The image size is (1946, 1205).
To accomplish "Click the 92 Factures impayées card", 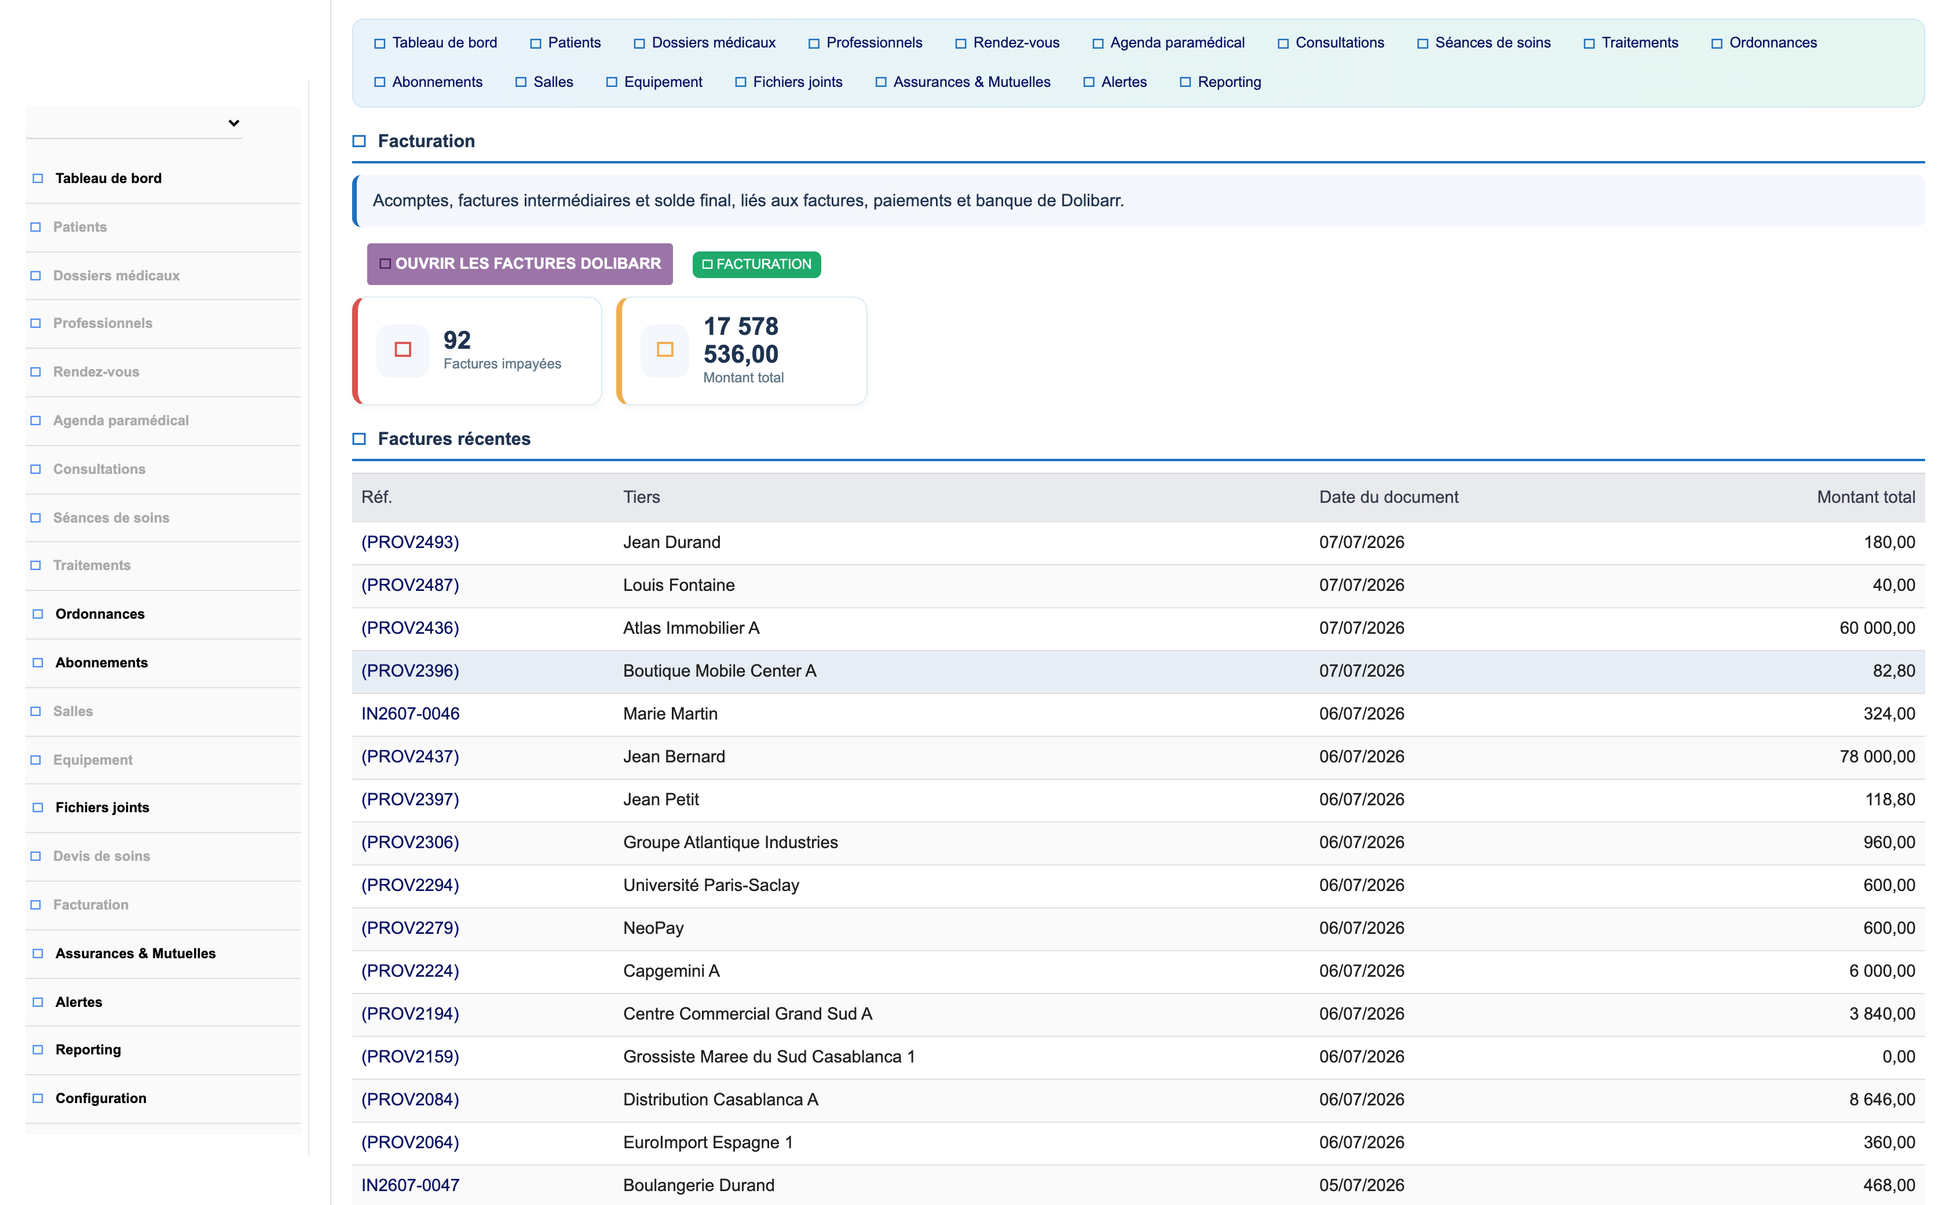I will 478,351.
